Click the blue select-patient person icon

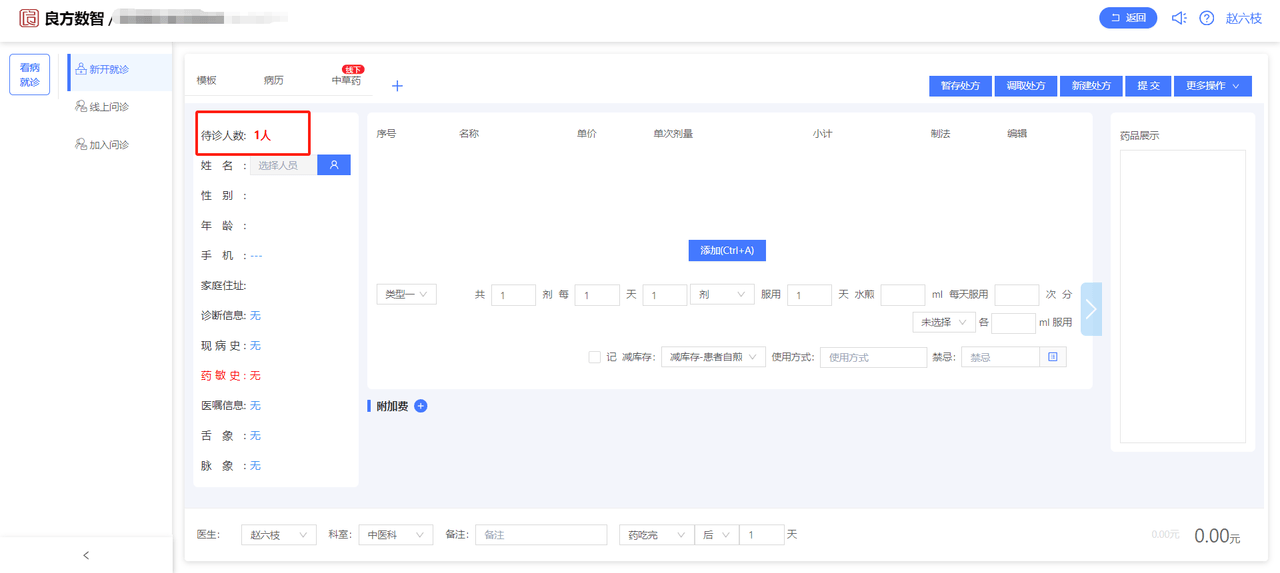pyautogui.click(x=334, y=165)
